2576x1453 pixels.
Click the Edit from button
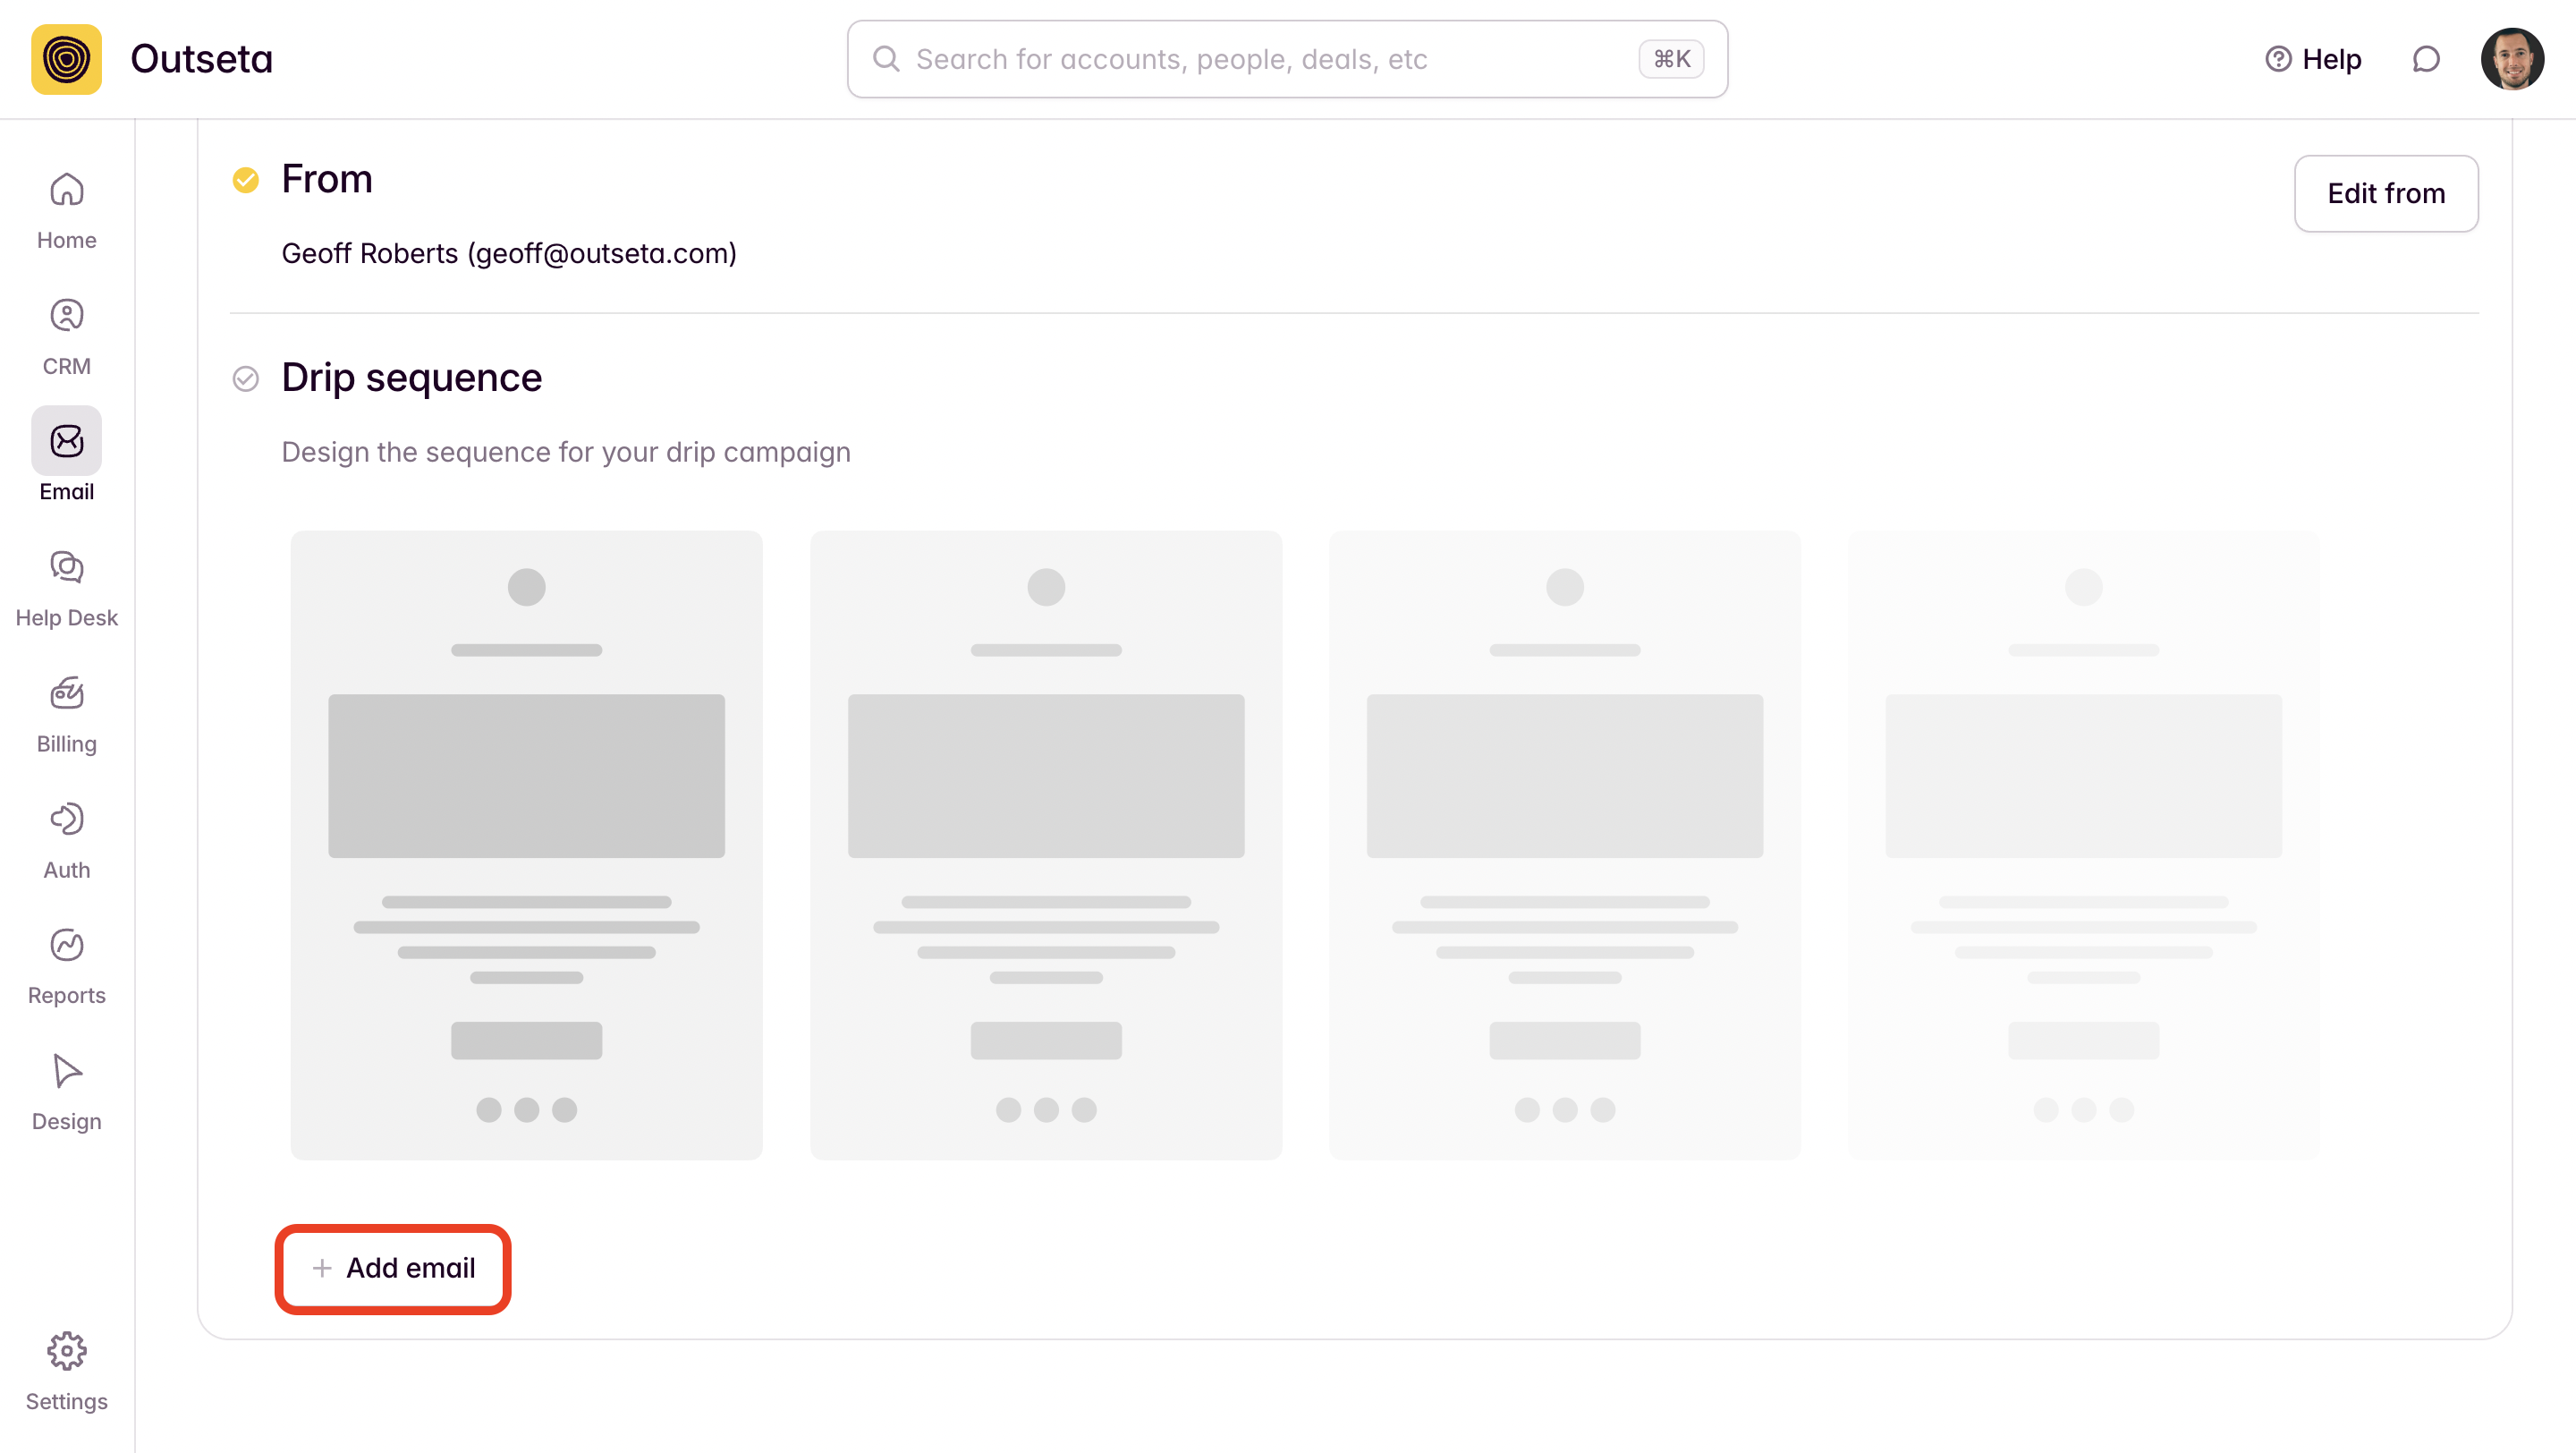point(2386,193)
